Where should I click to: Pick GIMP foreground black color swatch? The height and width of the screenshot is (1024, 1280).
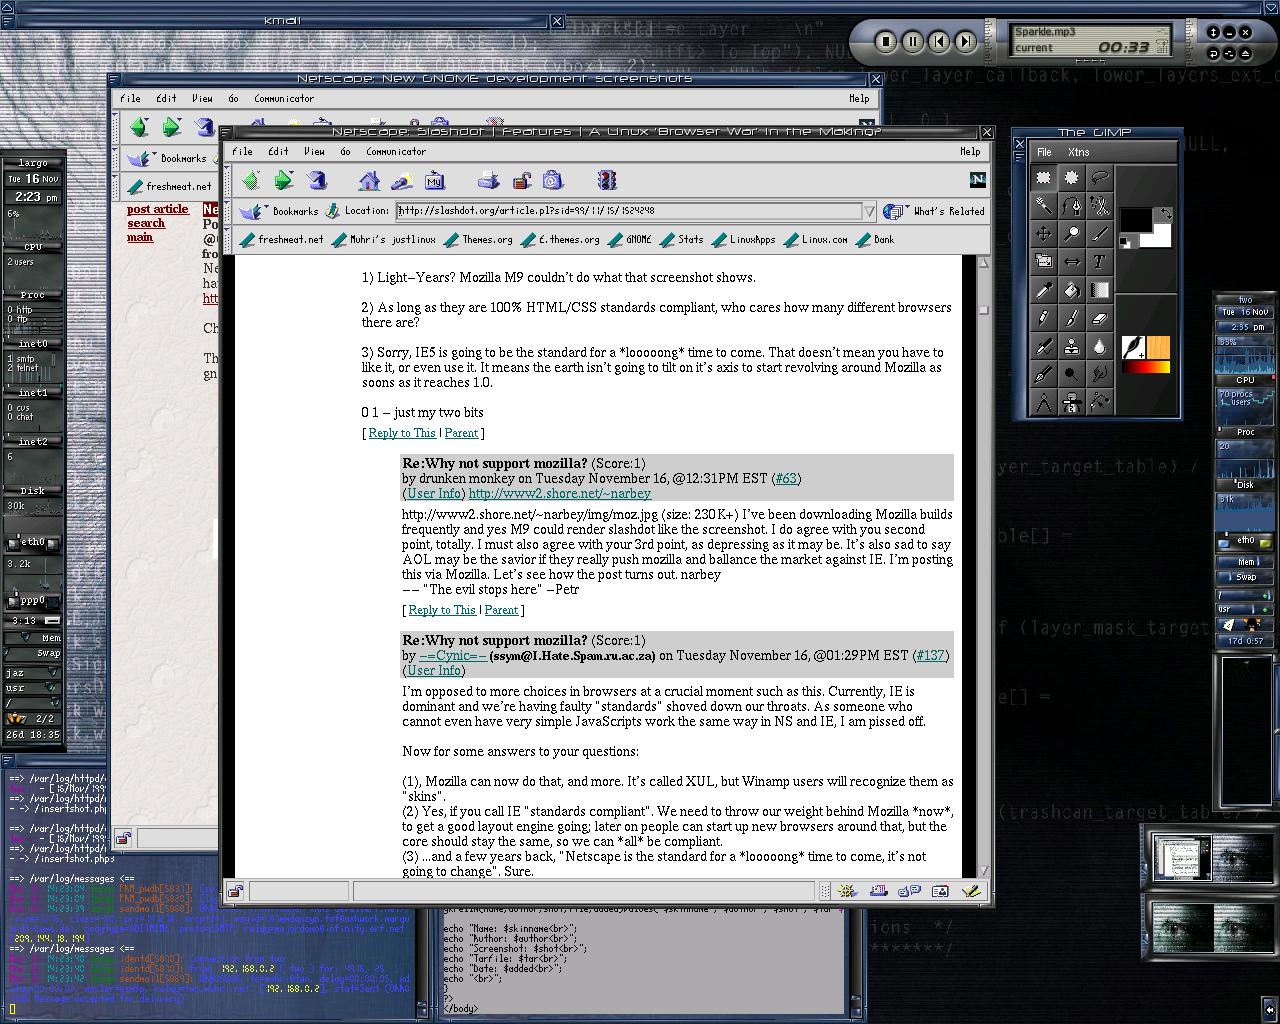click(x=1135, y=219)
